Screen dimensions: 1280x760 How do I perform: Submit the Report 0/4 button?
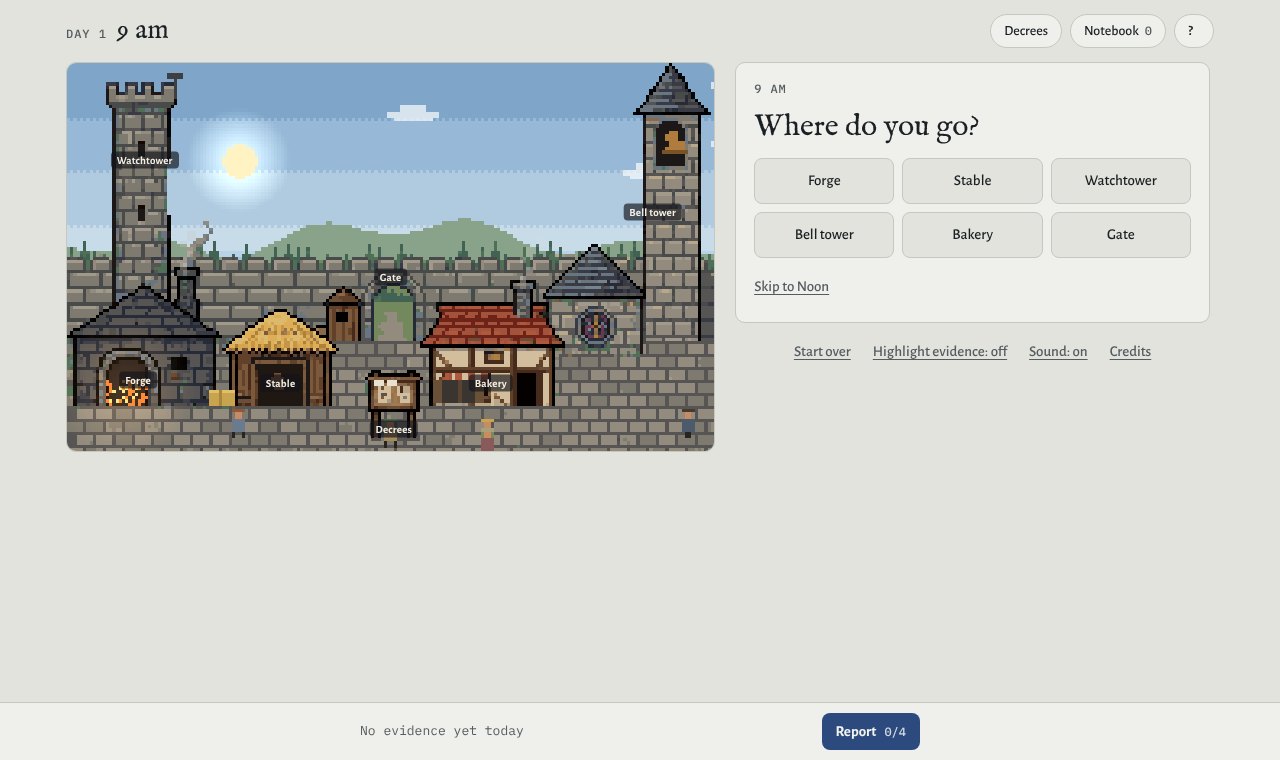pos(871,731)
